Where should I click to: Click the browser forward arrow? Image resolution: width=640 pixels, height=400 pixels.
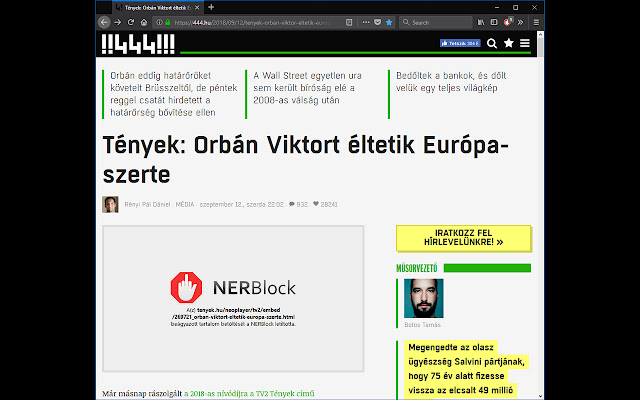click(x=118, y=22)
